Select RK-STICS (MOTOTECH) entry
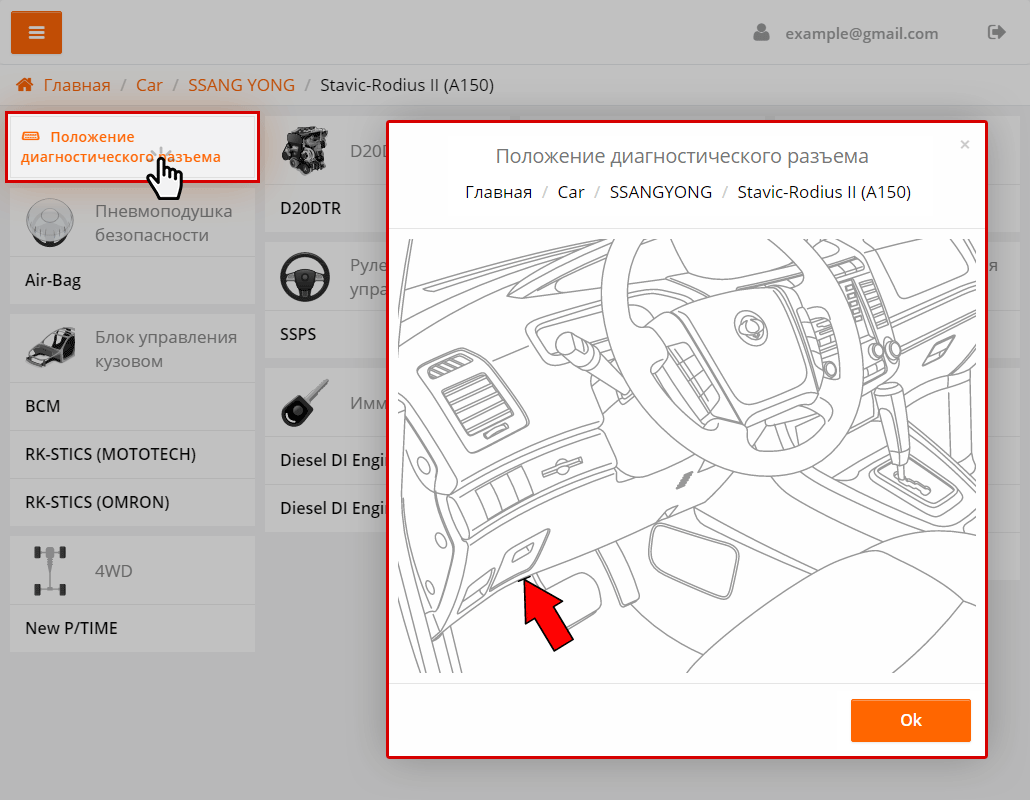This screenshot has width=1030, height=800. 110,455
